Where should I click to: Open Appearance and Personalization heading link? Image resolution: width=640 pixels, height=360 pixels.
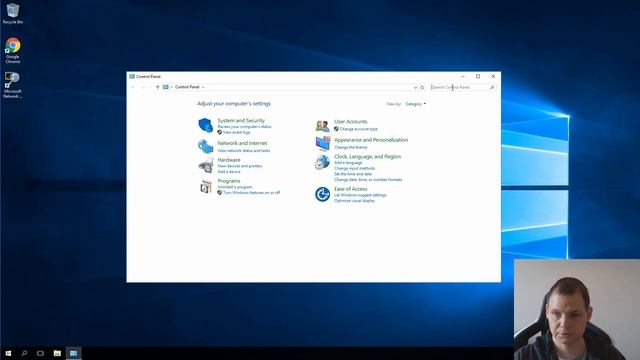point(371,140)
